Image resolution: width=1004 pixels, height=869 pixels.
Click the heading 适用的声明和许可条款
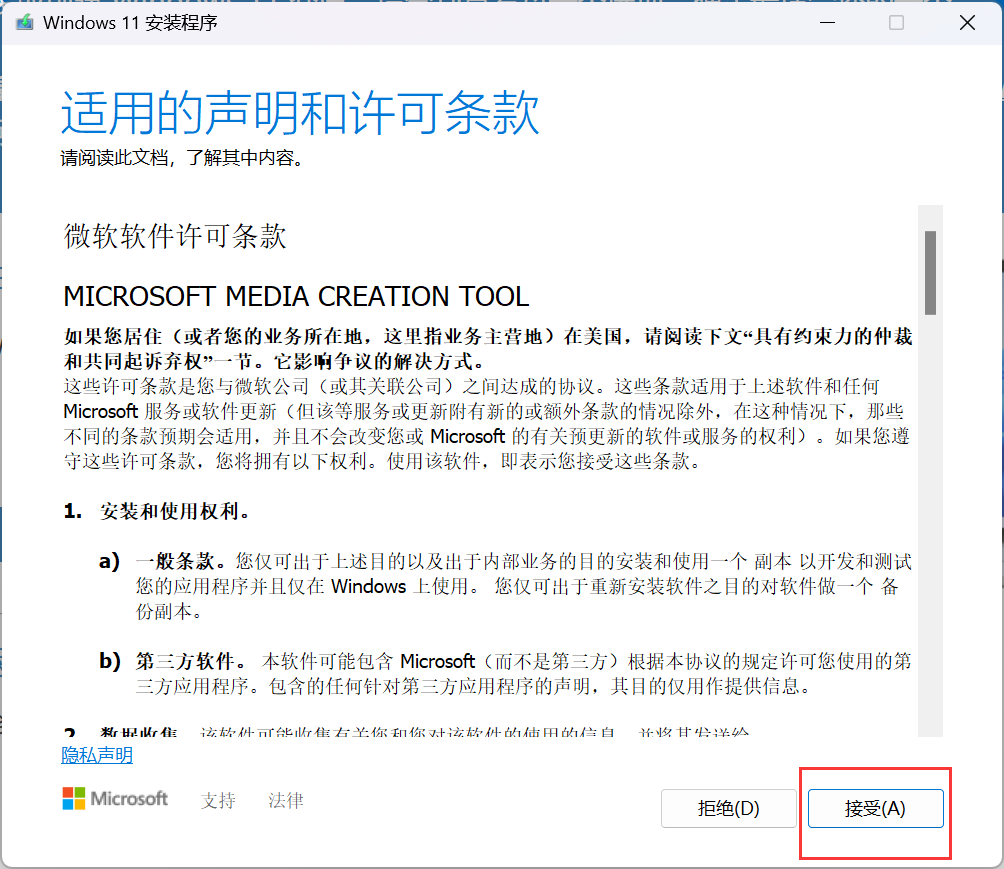300,113
